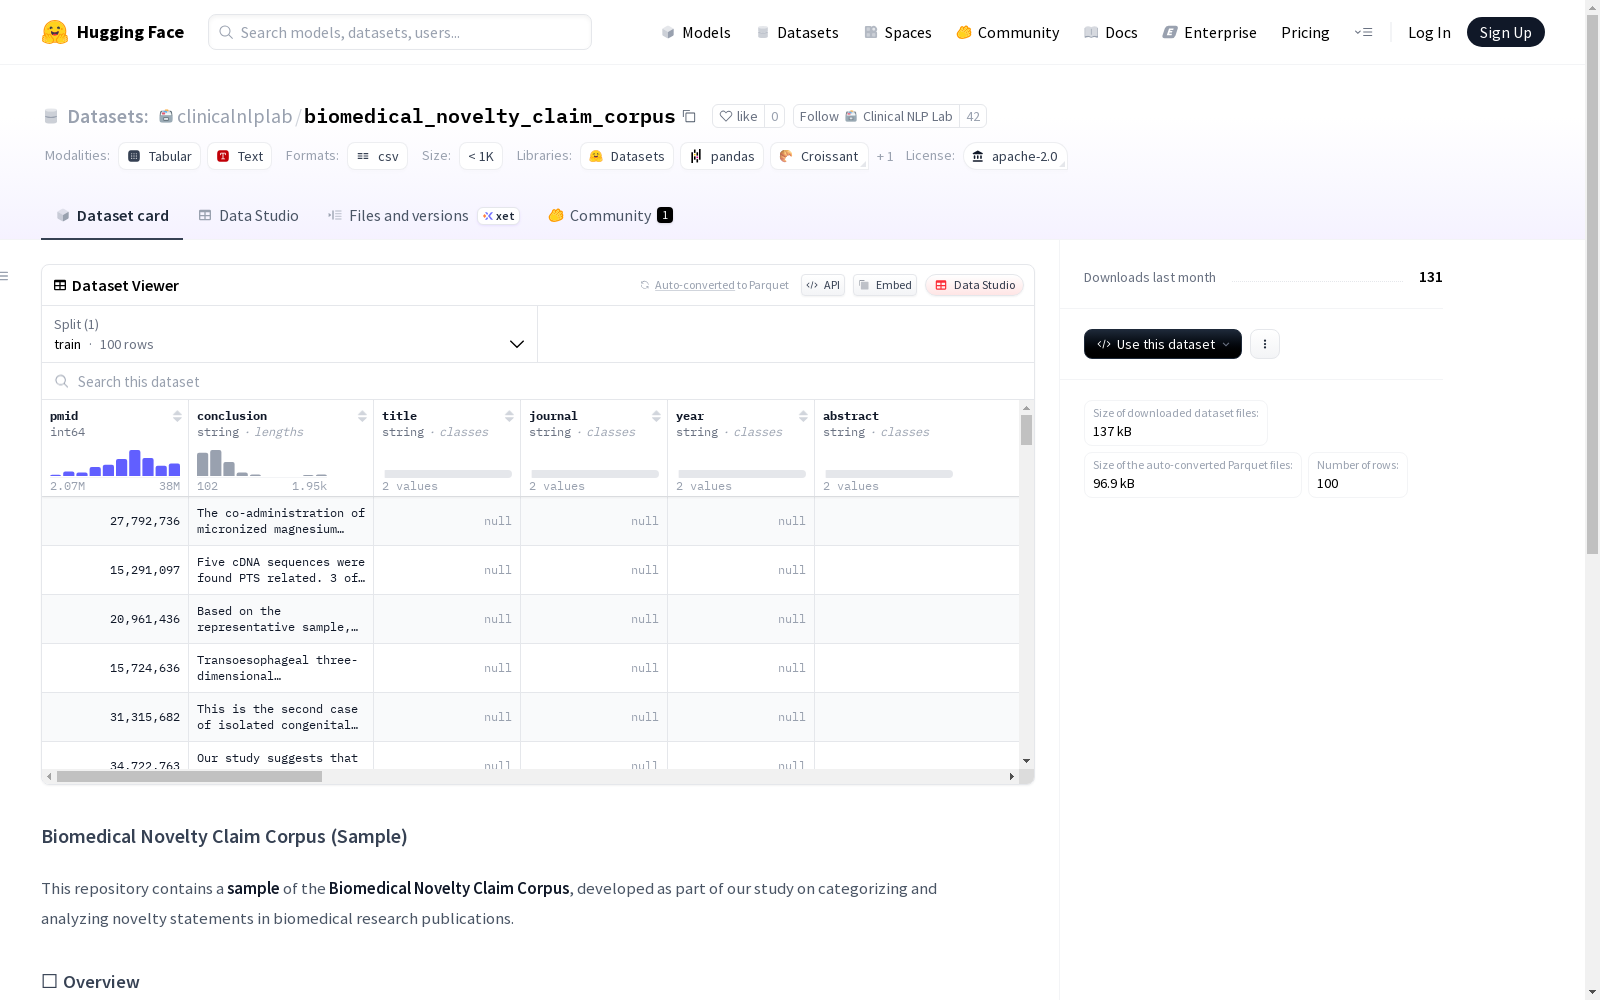Open the Community tab of the dataset
The width and height of the screenshot is (1600, 1000).
point(610,216)
